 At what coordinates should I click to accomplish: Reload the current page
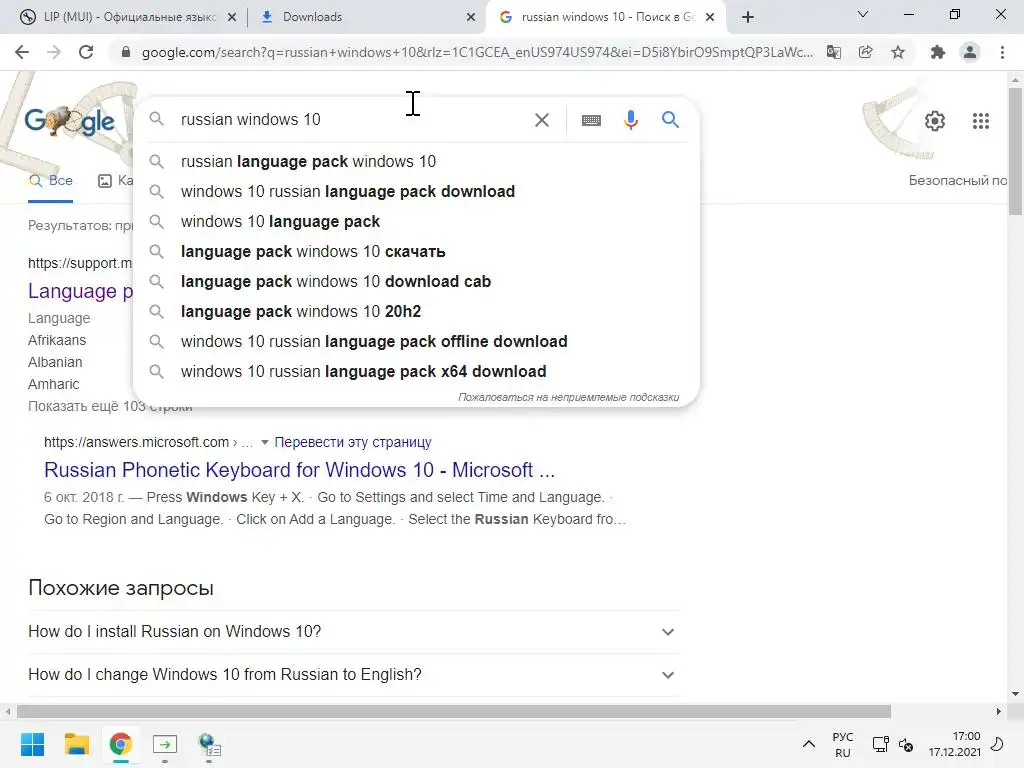(86, 52)
